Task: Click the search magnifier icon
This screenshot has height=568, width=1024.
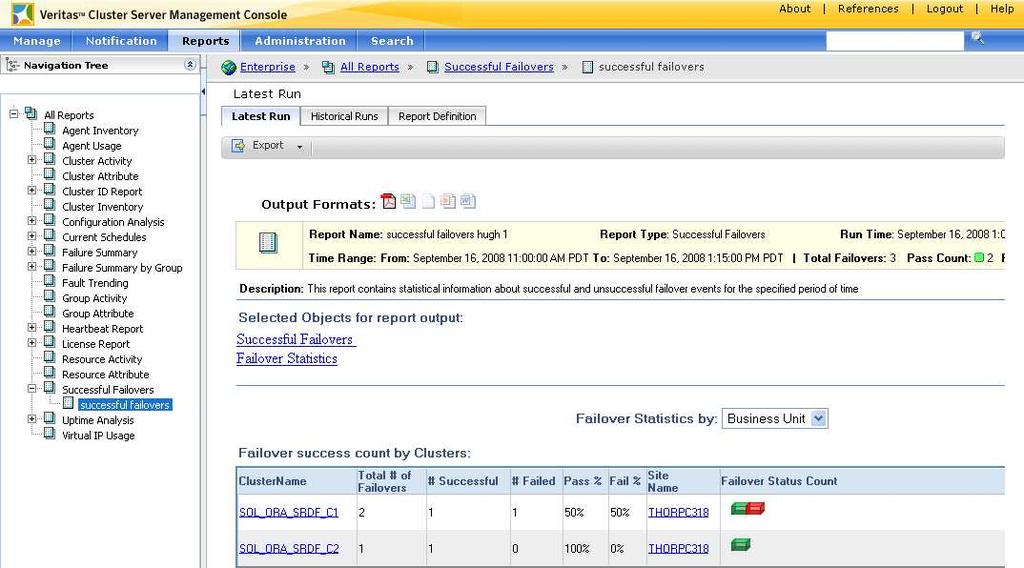Action: tap(977, 38)
